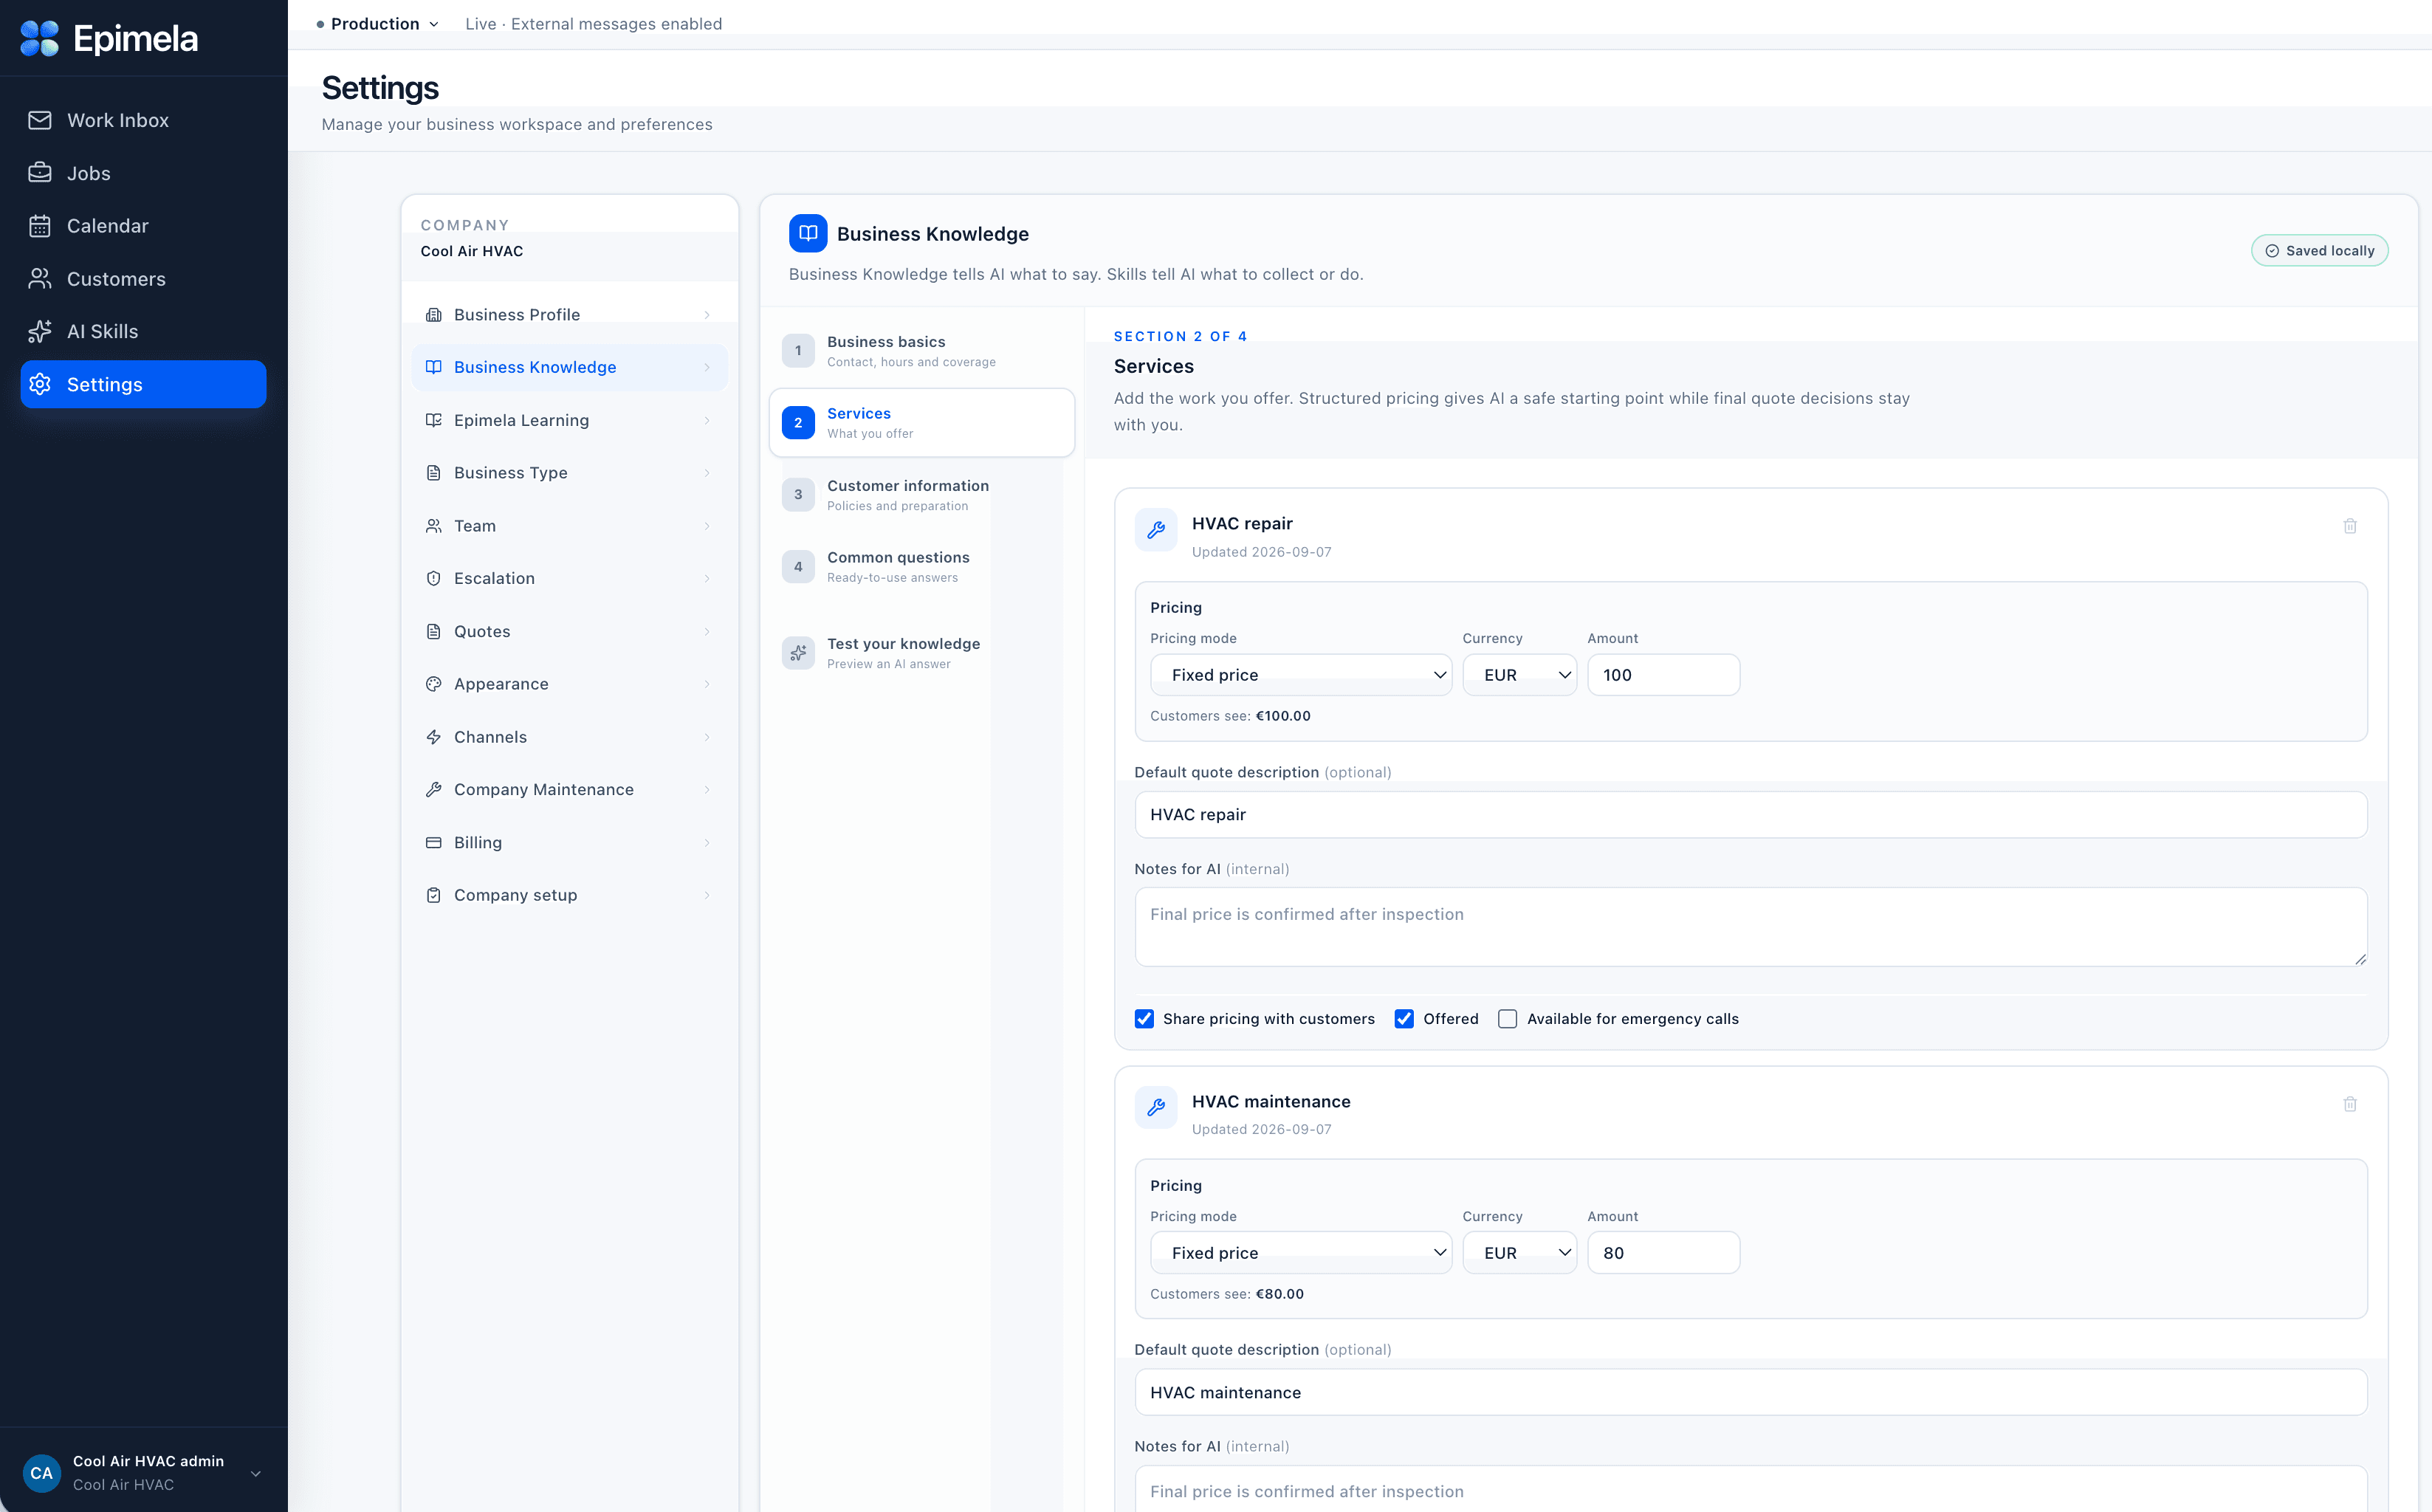
Task: Click HVAC repair Notes for AI textarea
Action: (1750, 927)
